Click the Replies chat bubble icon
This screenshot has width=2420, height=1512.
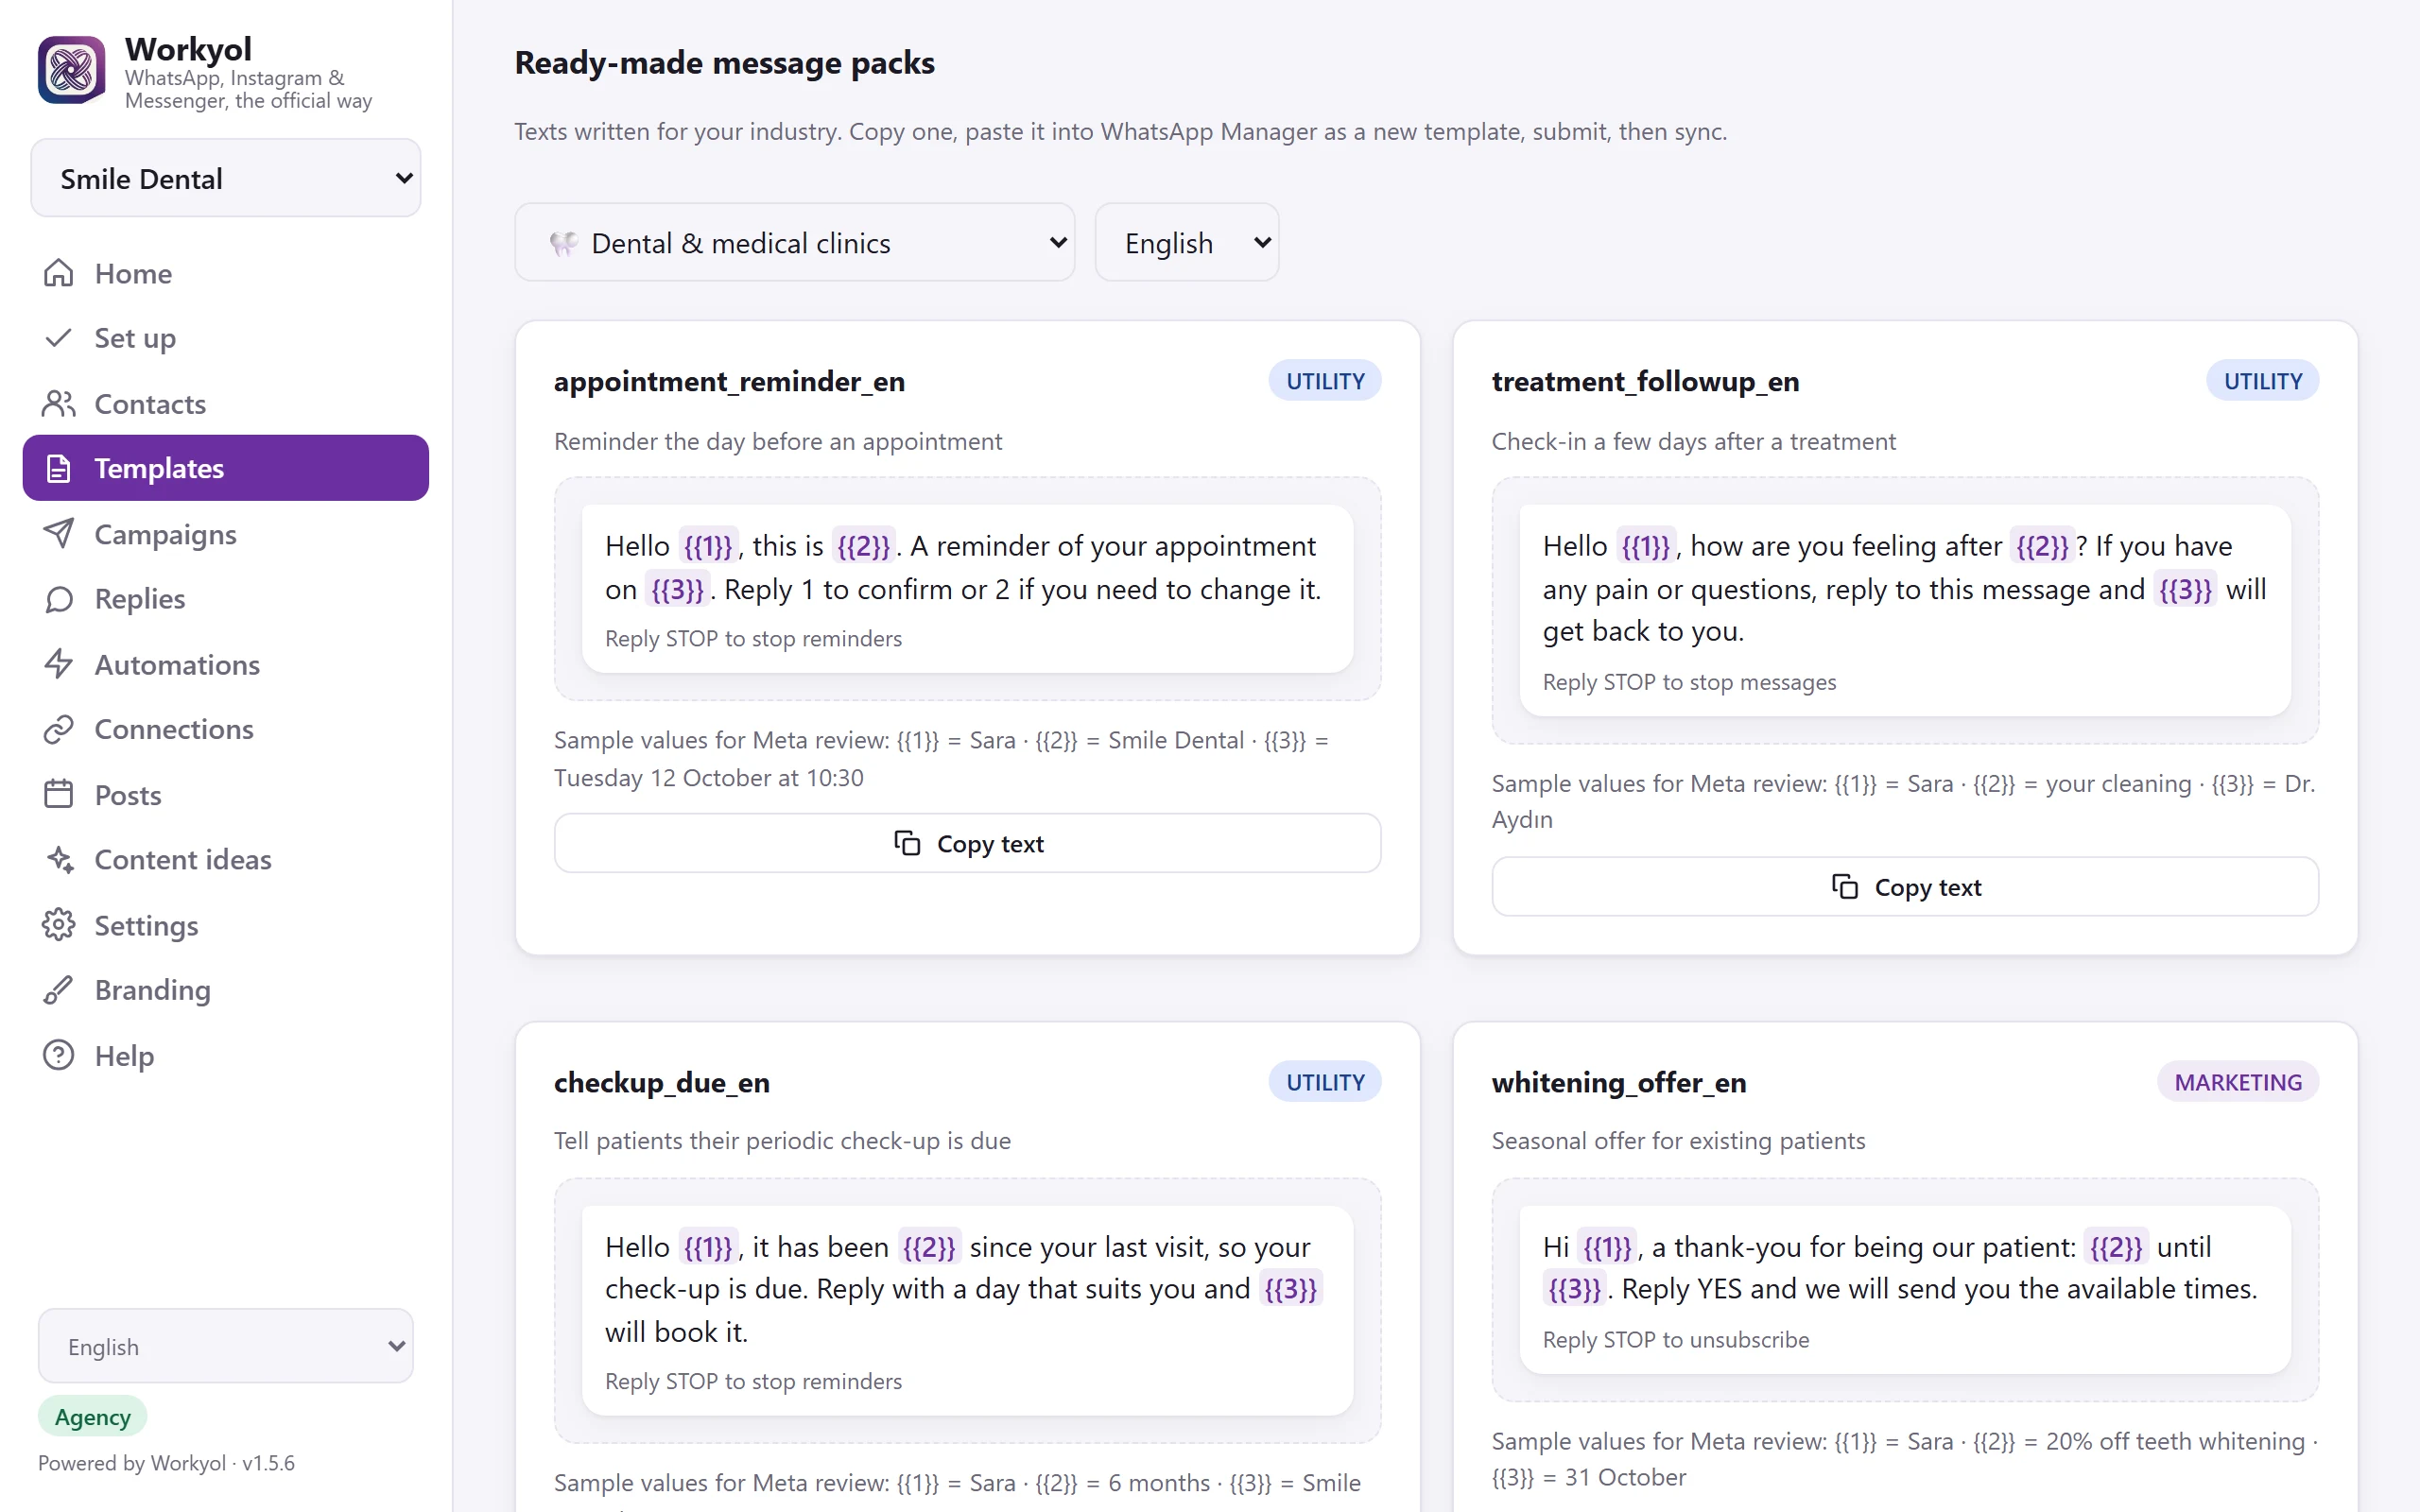(x=59, y=599)
